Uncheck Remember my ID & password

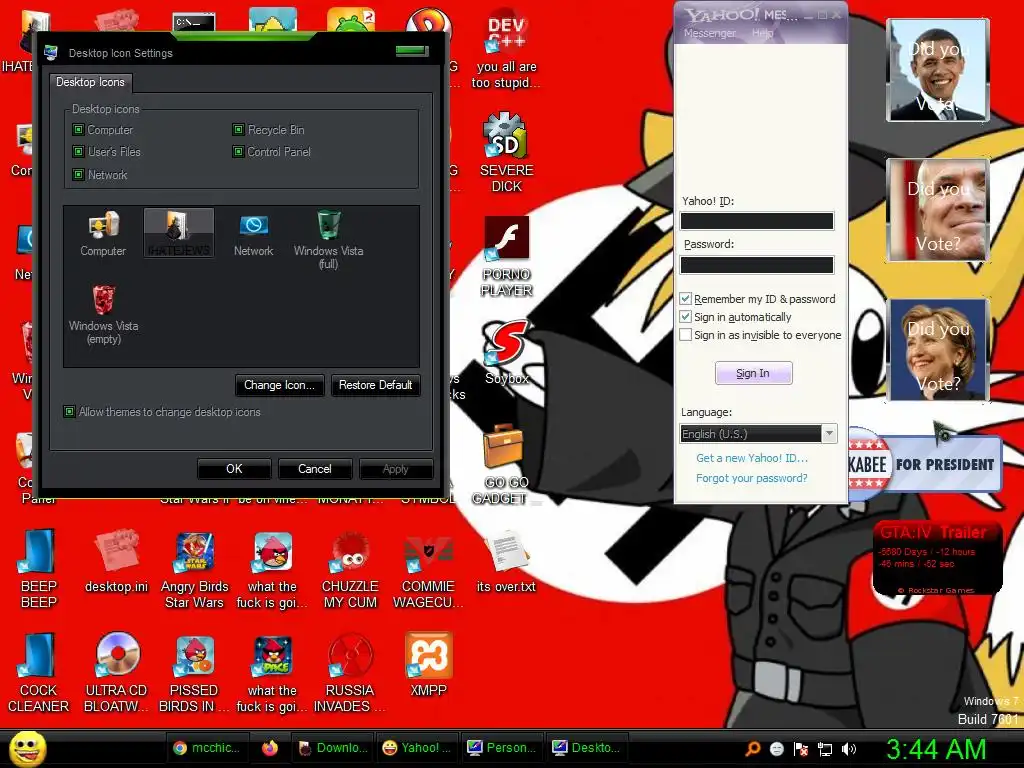[686, 298]
